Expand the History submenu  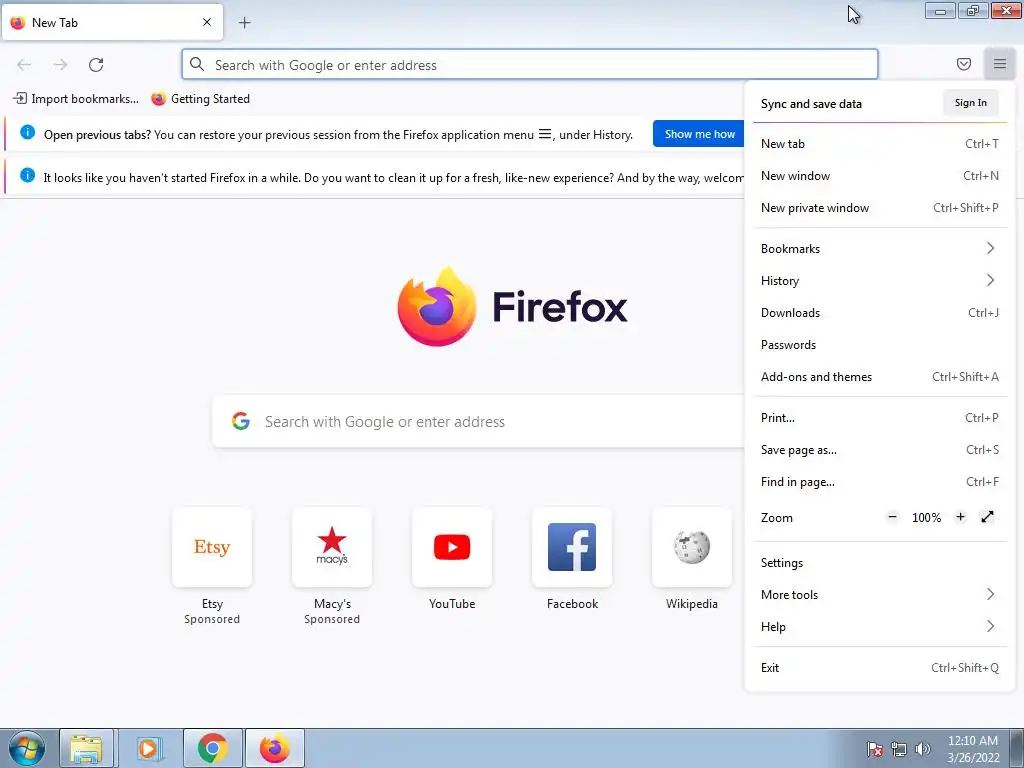pos(880,280)
